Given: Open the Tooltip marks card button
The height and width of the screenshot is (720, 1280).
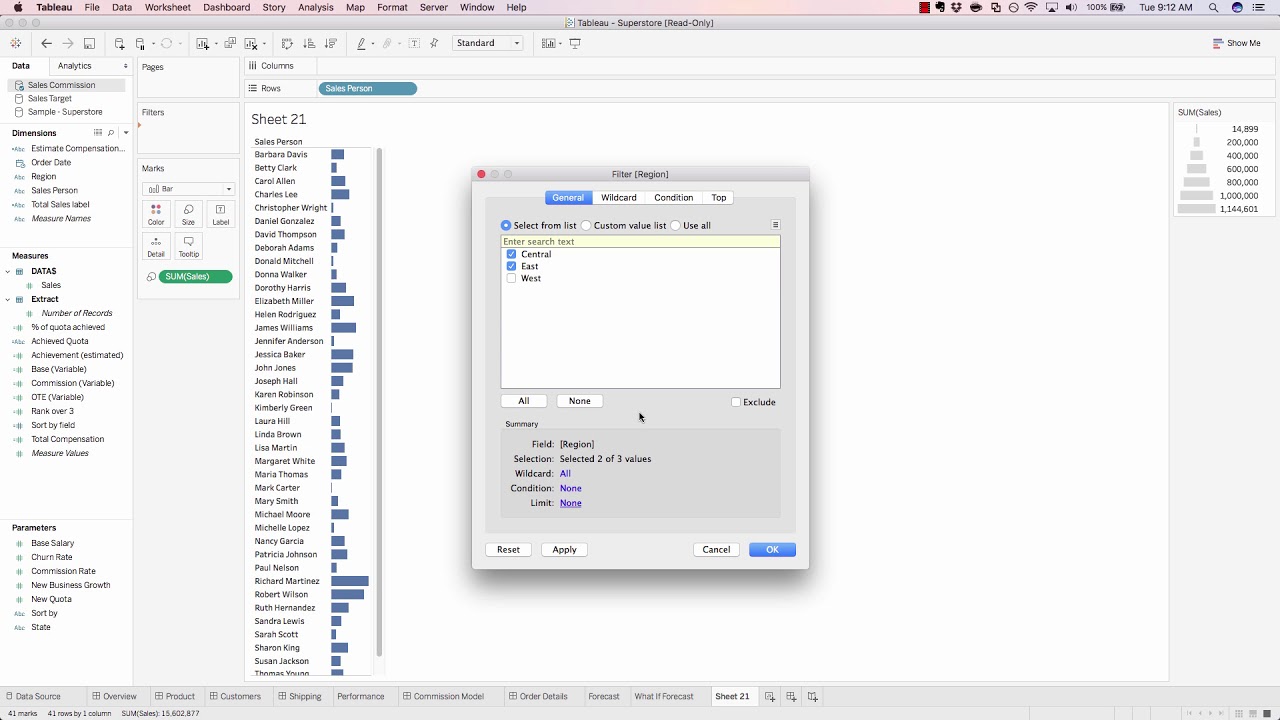Looking at the screenshot, I should coord(188,247).
